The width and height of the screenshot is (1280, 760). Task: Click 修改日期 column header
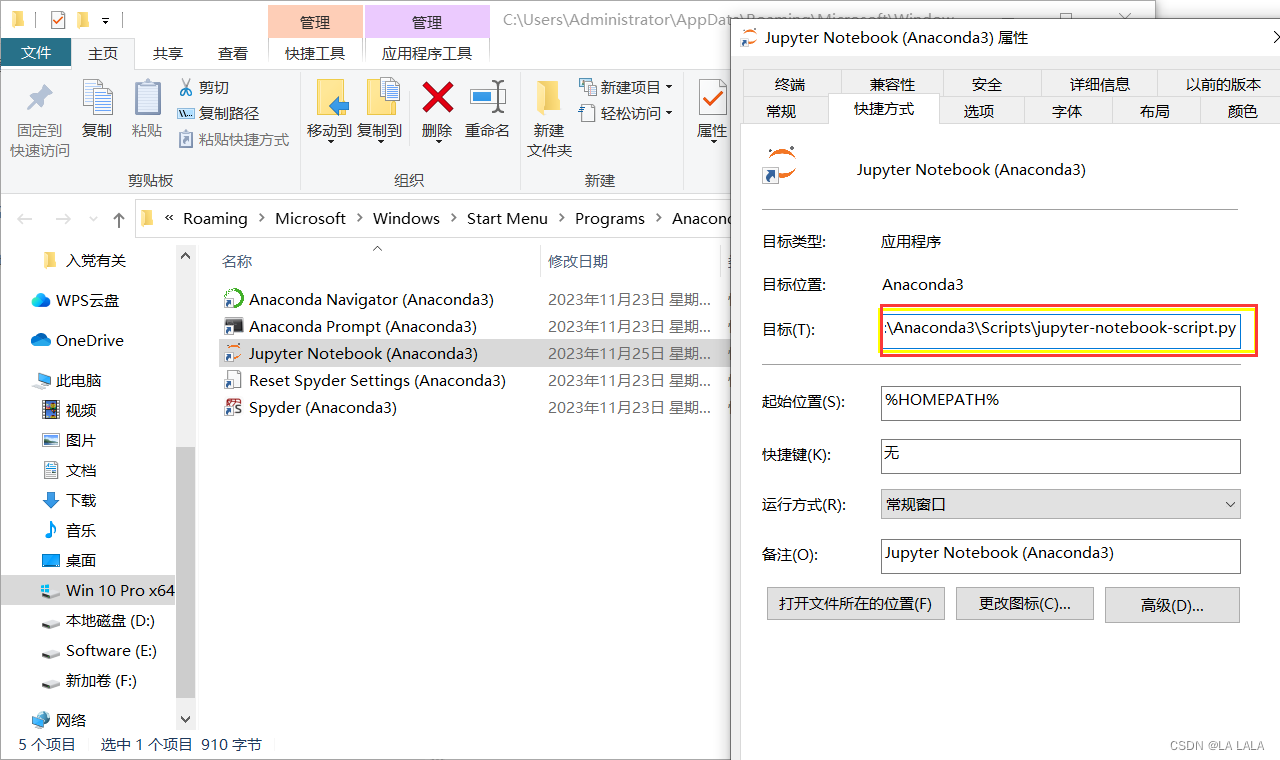click(x=578, y=261)
